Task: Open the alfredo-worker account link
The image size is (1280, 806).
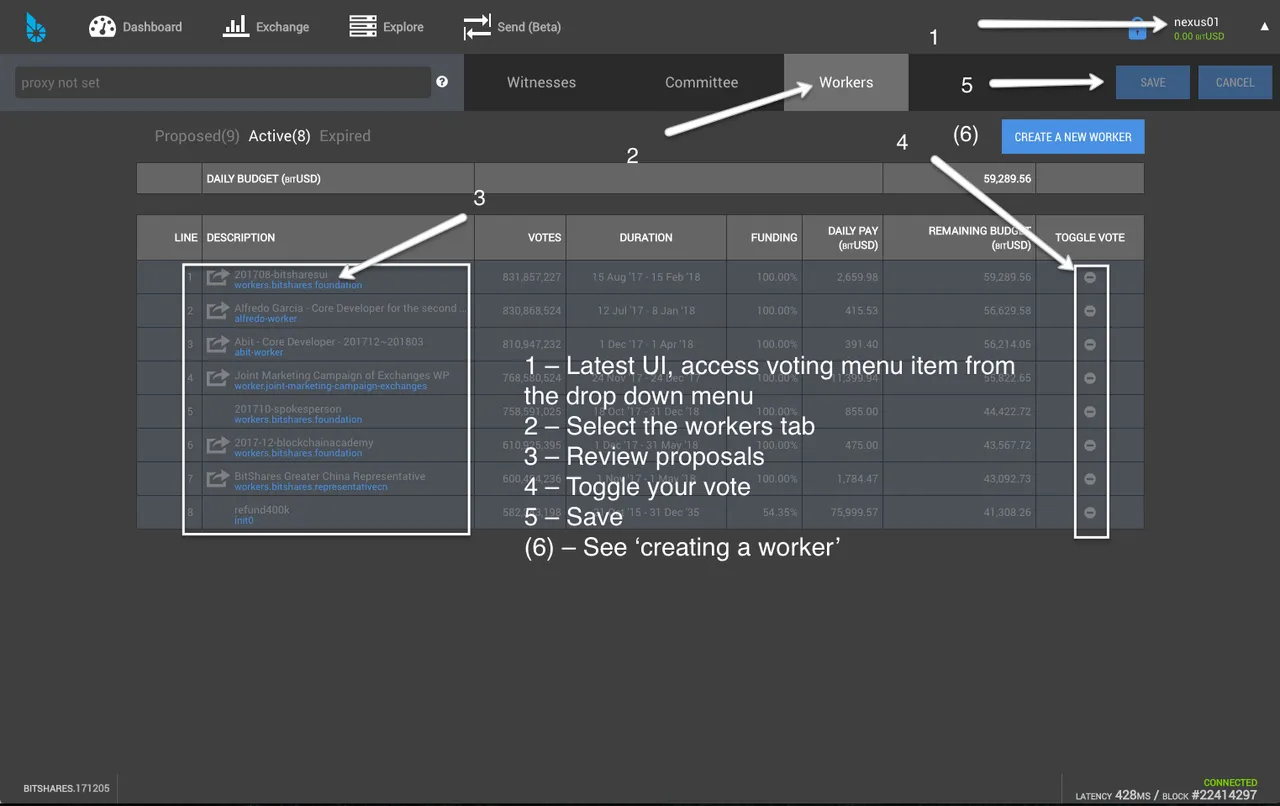Action: click(x=266, y=319)
